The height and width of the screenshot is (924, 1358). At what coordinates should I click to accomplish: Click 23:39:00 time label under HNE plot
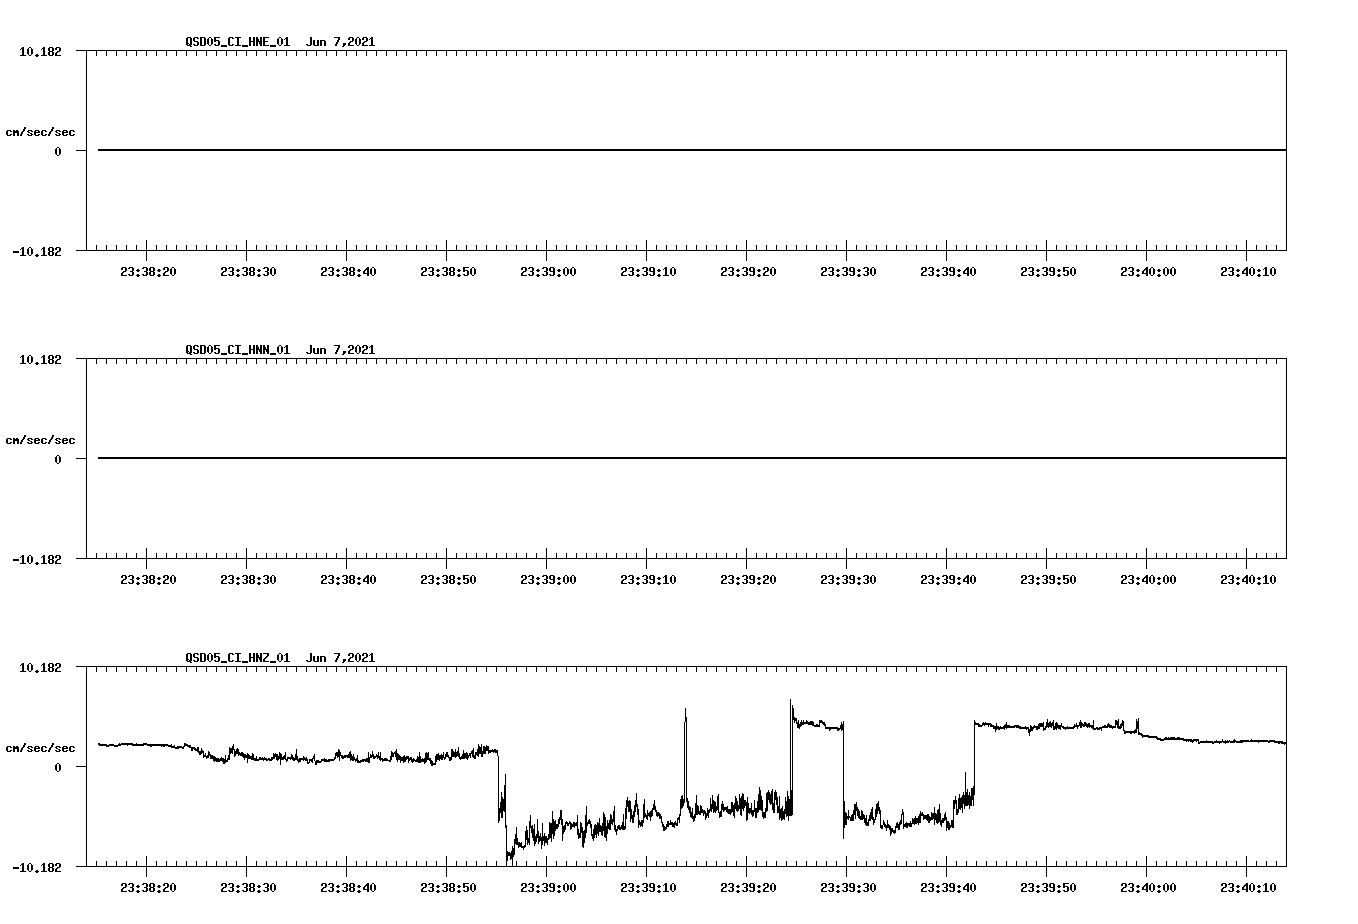548,272
